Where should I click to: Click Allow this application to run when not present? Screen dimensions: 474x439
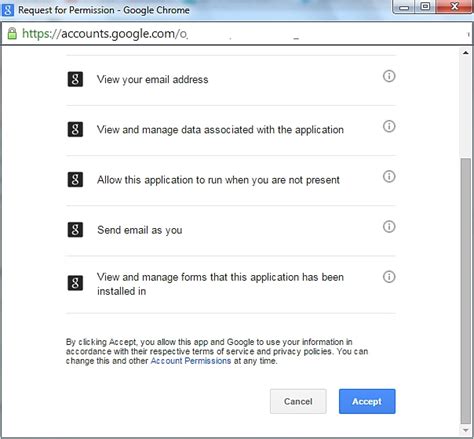[x=218, y=180]
